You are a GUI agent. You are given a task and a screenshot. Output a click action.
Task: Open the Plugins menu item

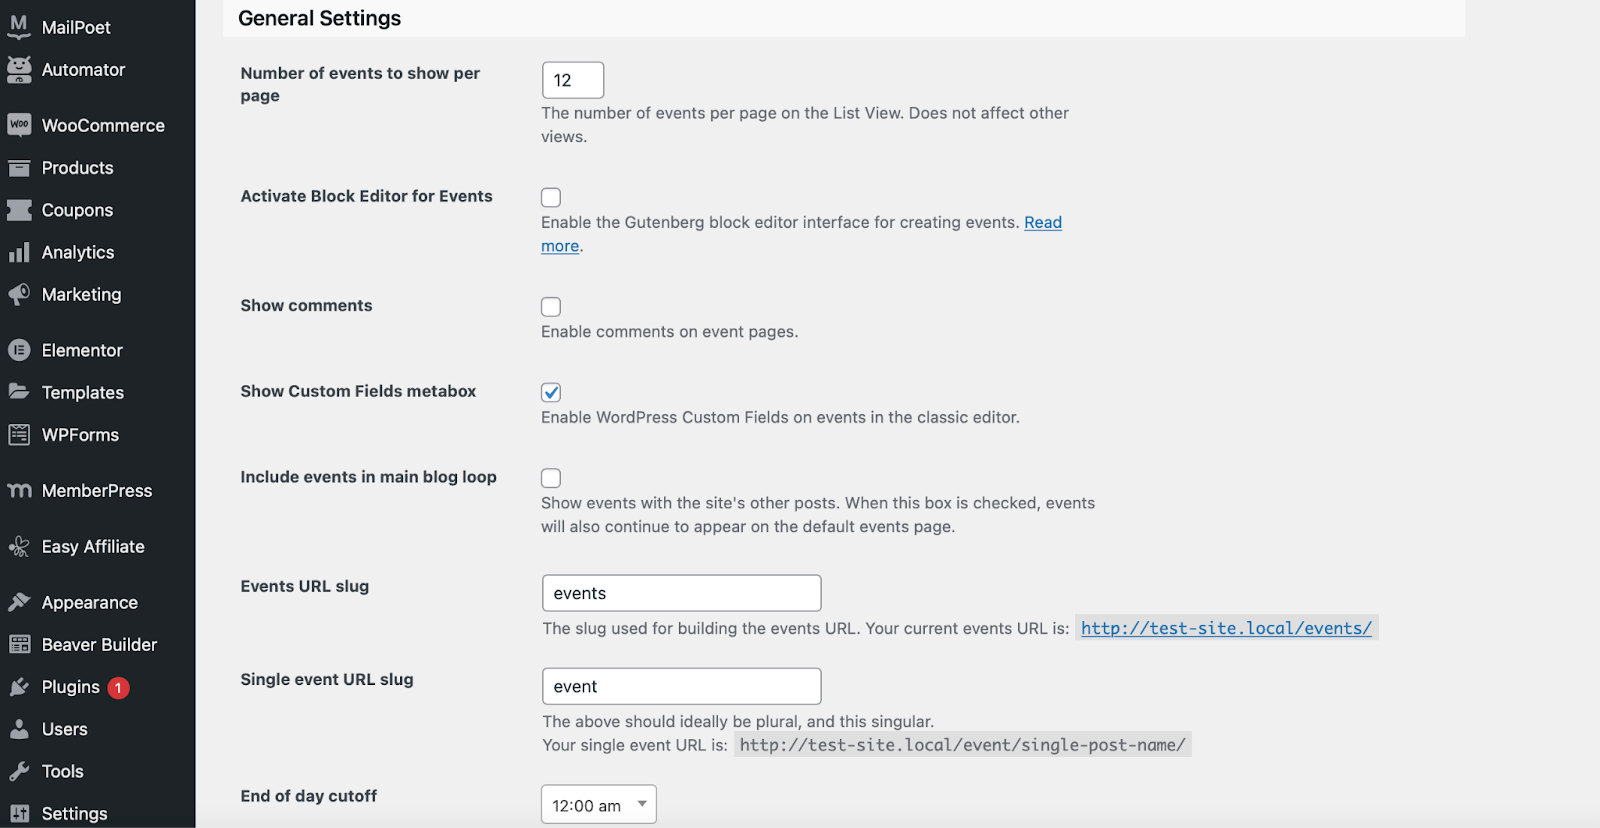70,687
